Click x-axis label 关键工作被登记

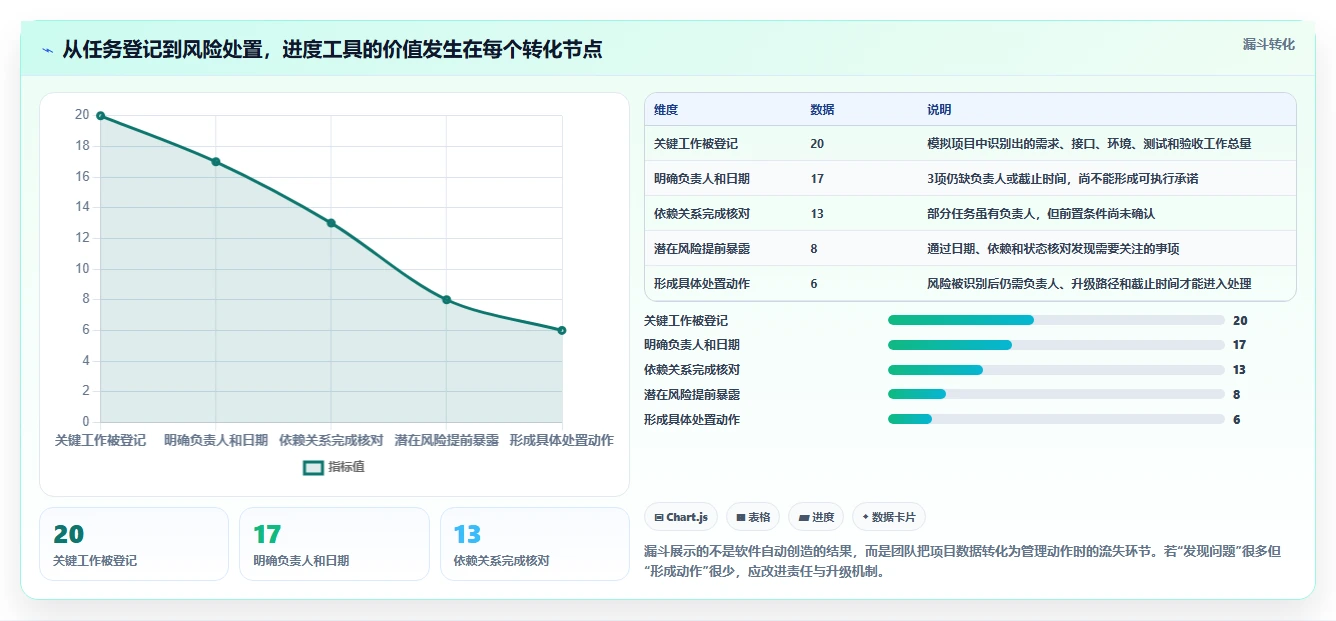pyautogui.click(x=100, y=440)
